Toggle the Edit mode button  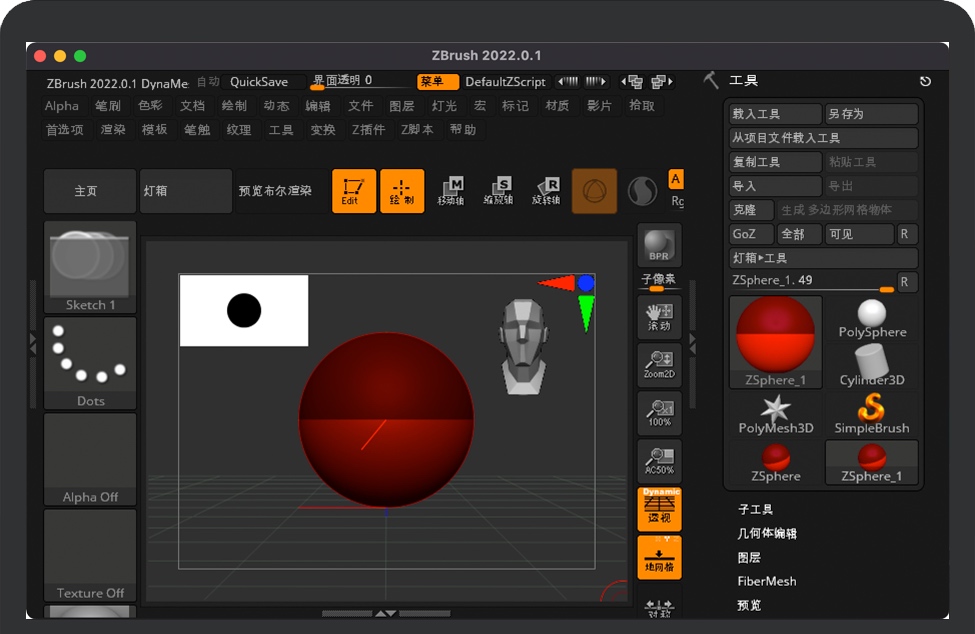click(353, 191)
